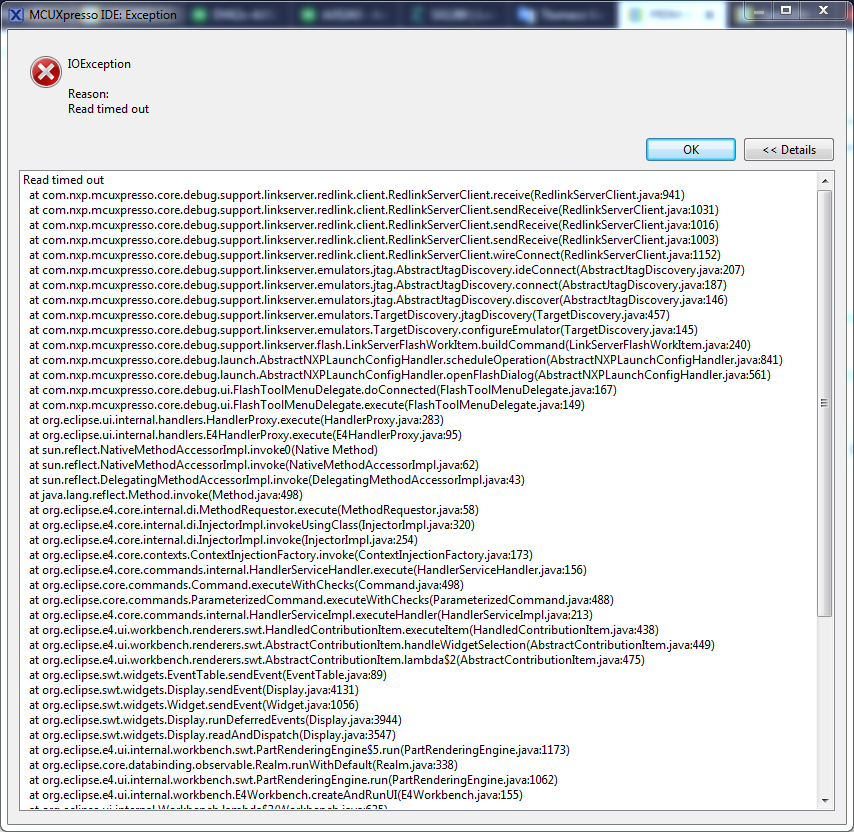Screen dimensions: 854x832
Task: Click HandlerServiceImpl.executeHandler line
Action: pyautogui.click(x=311, y=615)
